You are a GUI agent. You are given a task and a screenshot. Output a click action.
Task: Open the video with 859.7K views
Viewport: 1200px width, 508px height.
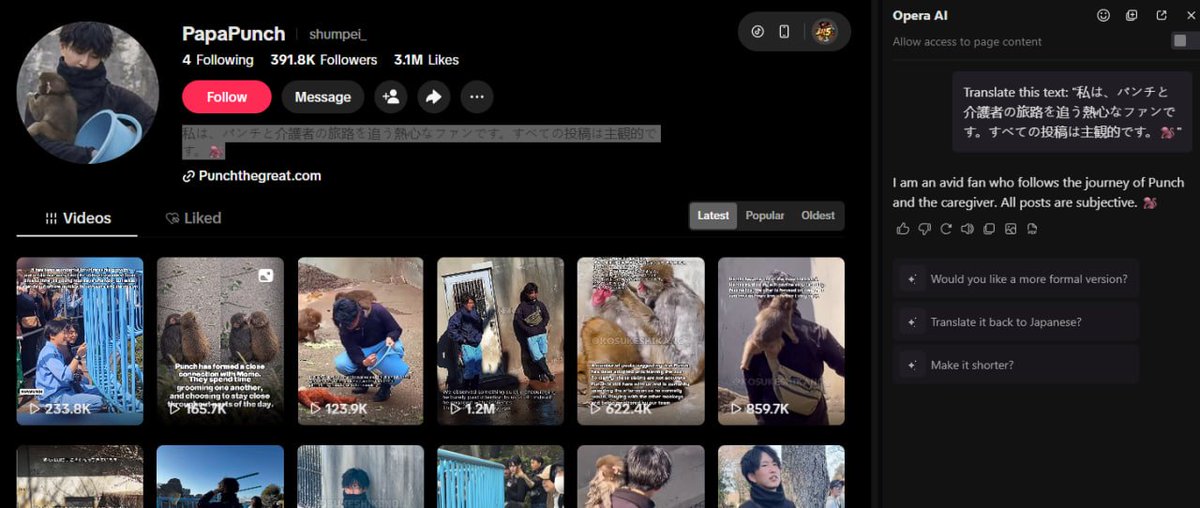click(x=781, y=341)
